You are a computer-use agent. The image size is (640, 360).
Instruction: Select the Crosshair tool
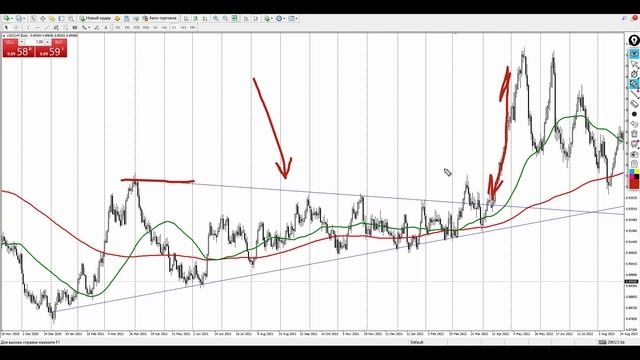(x=17, y=27)
